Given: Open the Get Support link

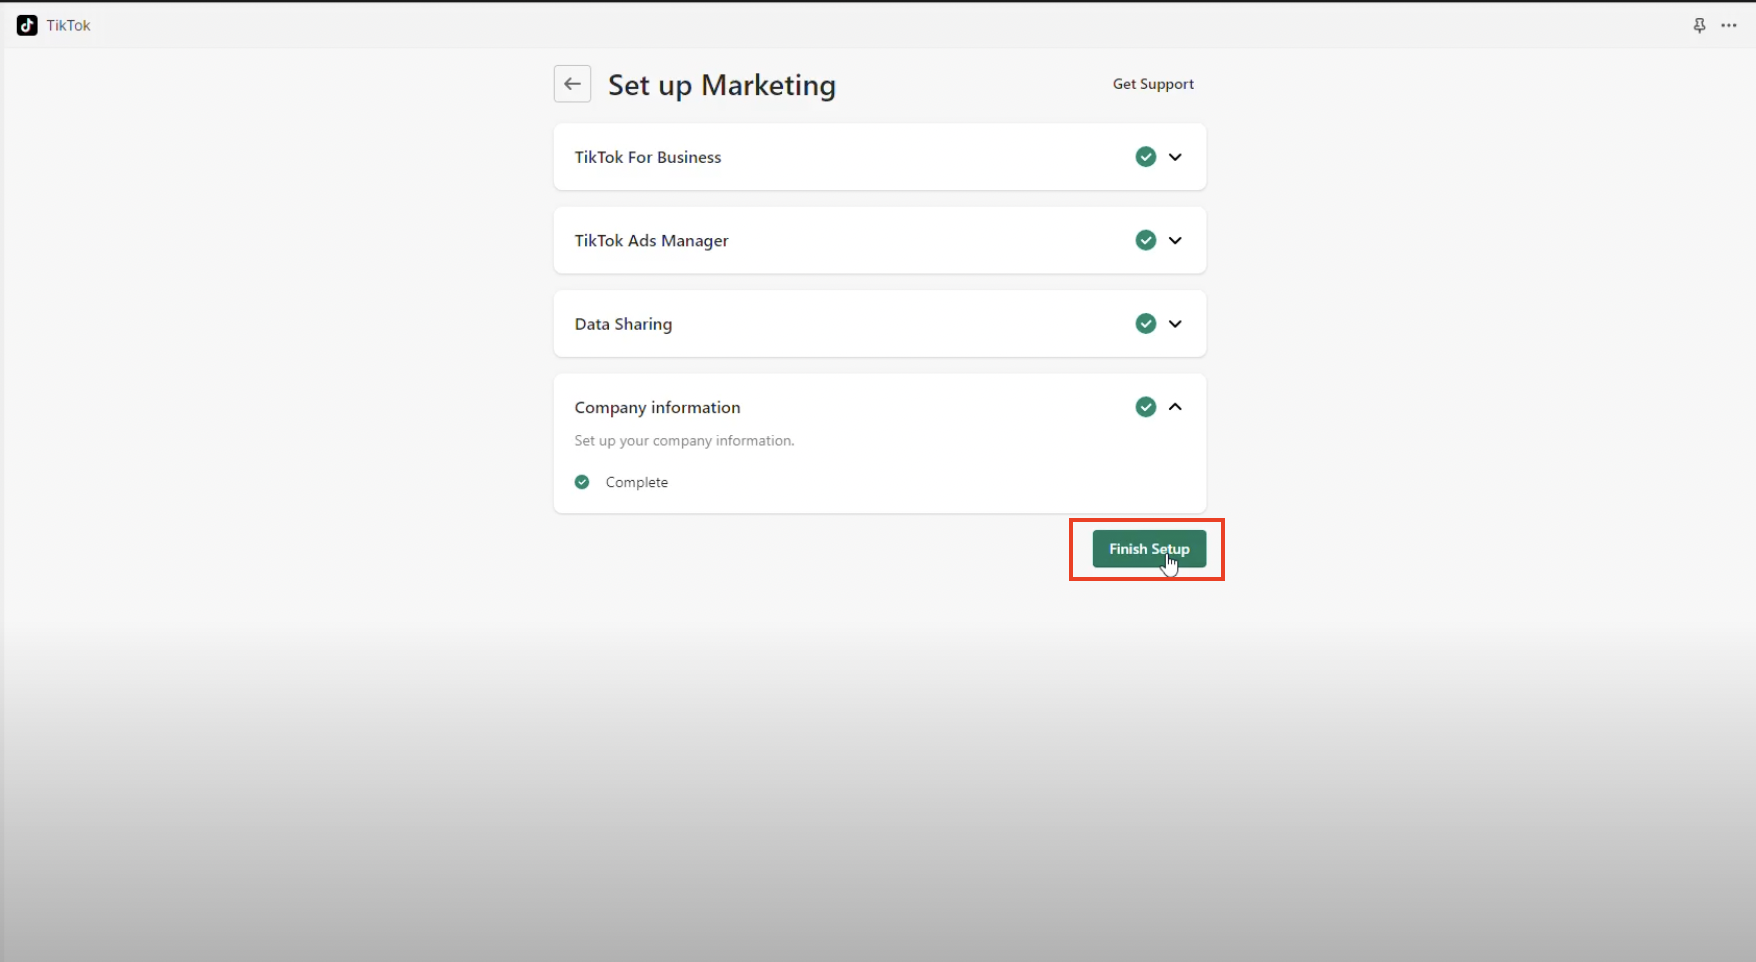Looking at the screenshot, I should click(x=1153, y=84).
